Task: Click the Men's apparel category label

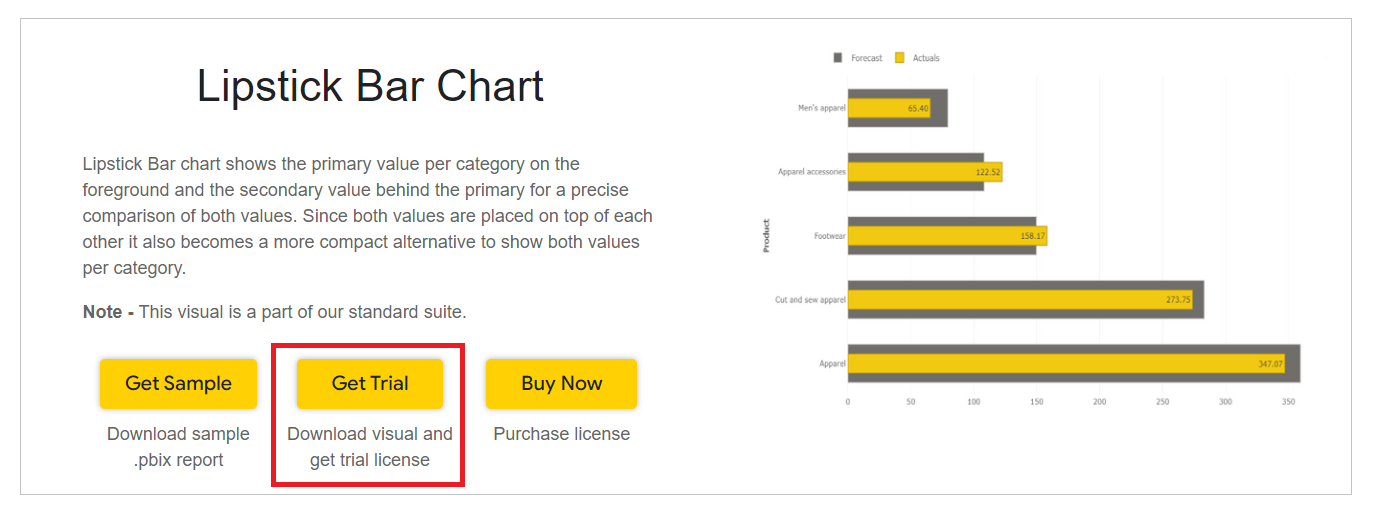Action: pos(821,108)
